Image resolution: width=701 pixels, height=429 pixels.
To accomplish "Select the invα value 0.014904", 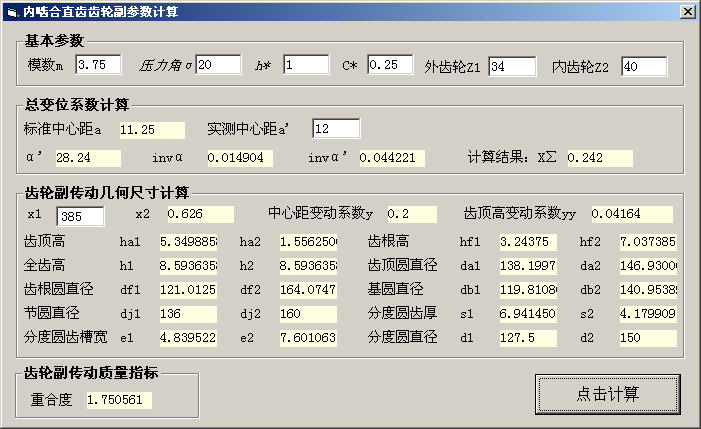I will 240,158.
